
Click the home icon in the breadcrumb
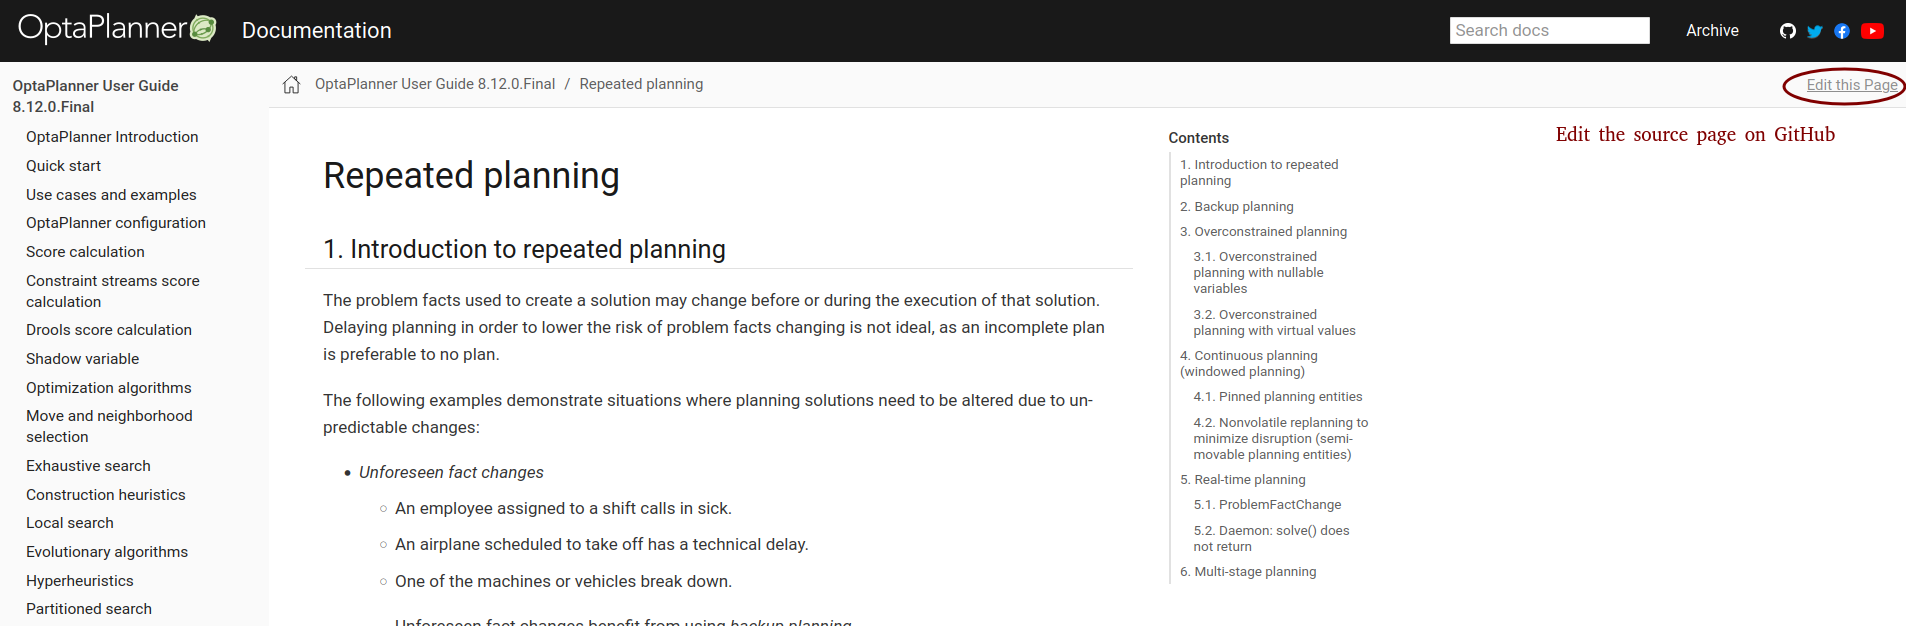[x=291, y=84]
